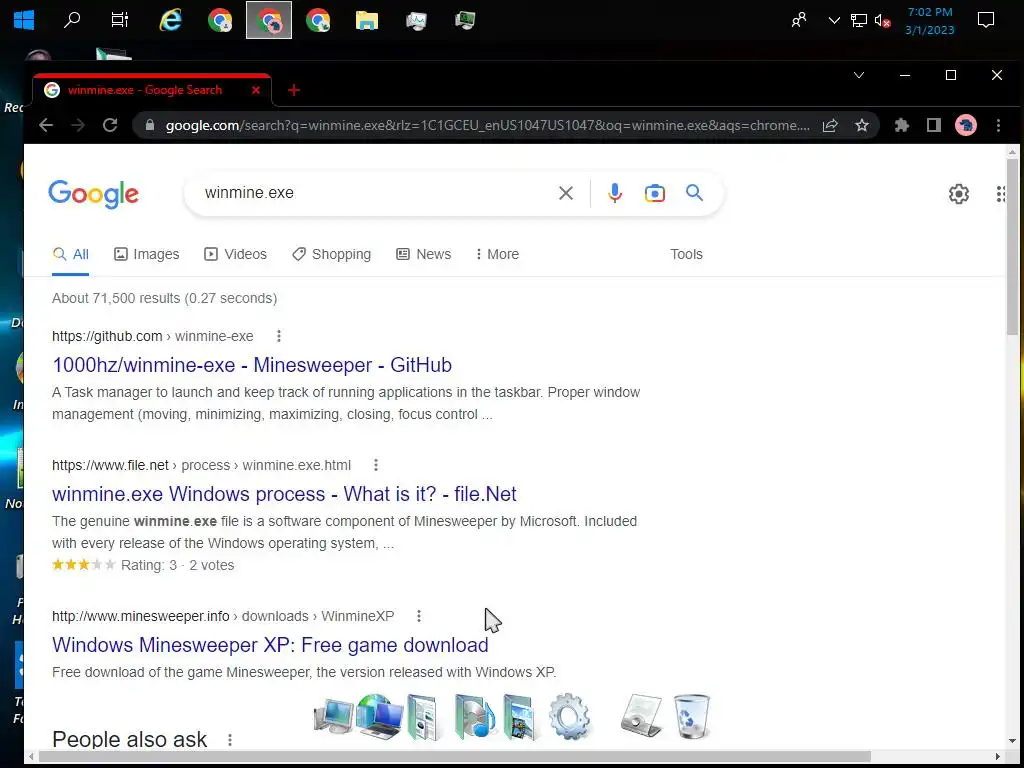Focus the Google search input field

(x=376, y=193)
